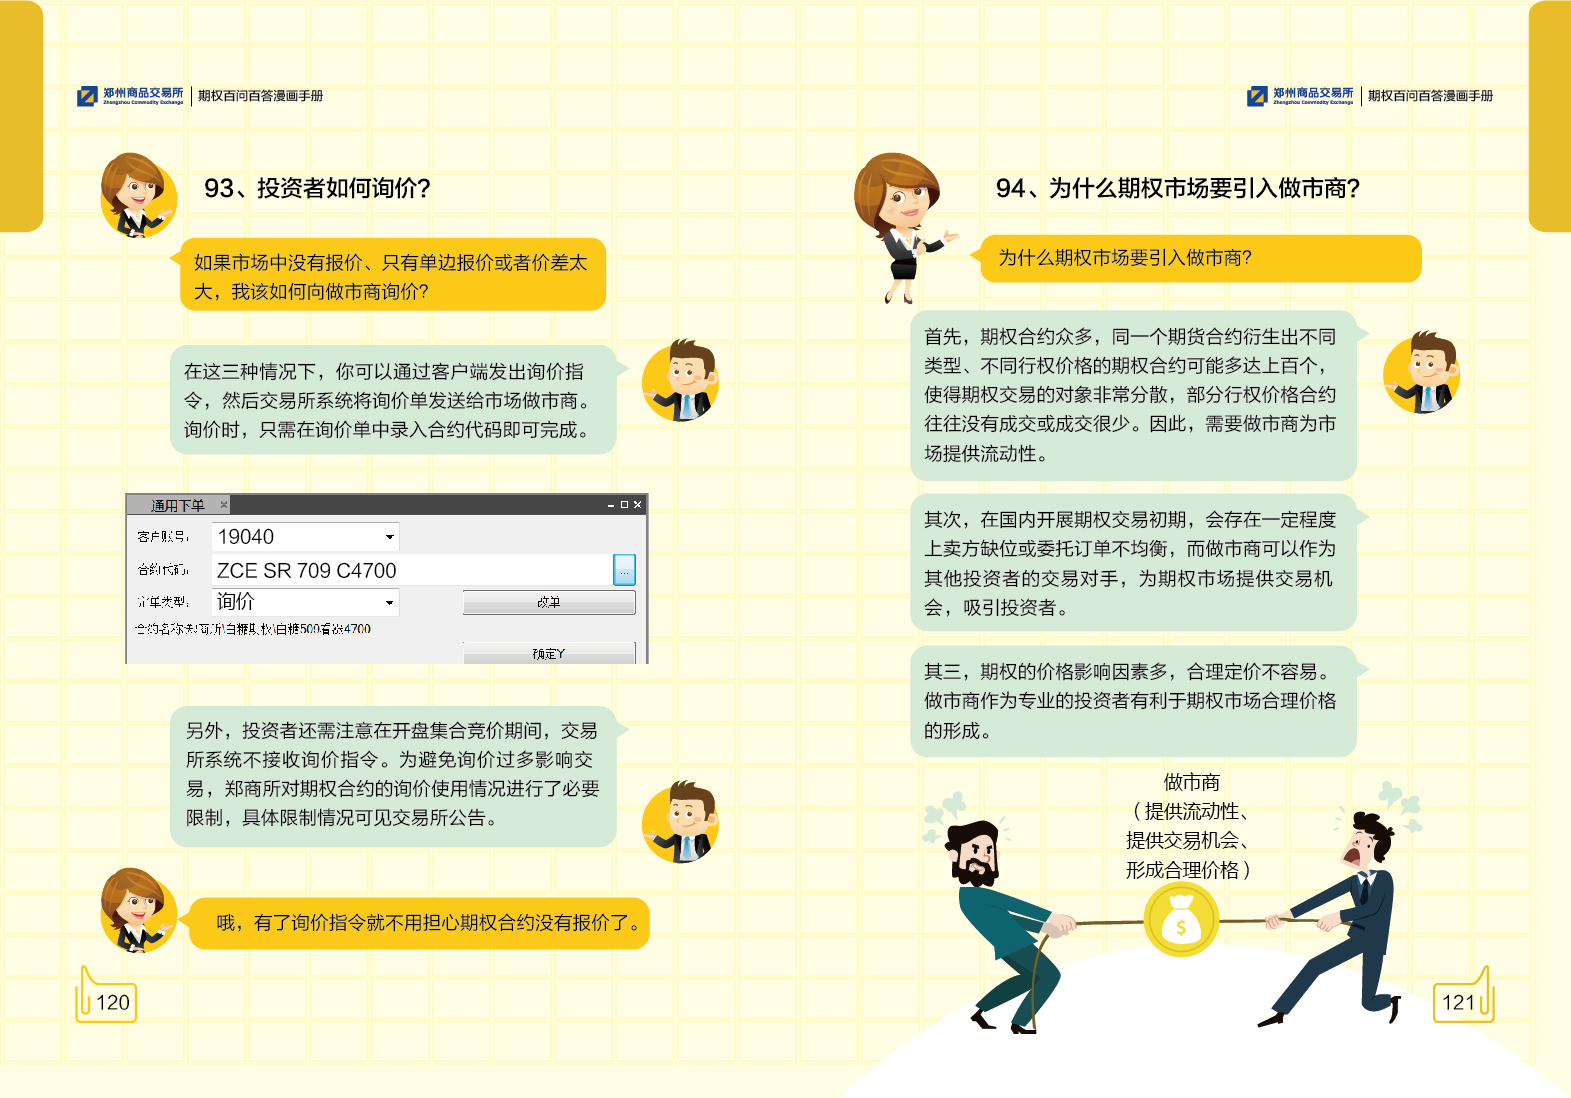Screen dimensions: 1571x1098
Task: Select the gold money bag icon on the rope
Action: (1181, 922)
